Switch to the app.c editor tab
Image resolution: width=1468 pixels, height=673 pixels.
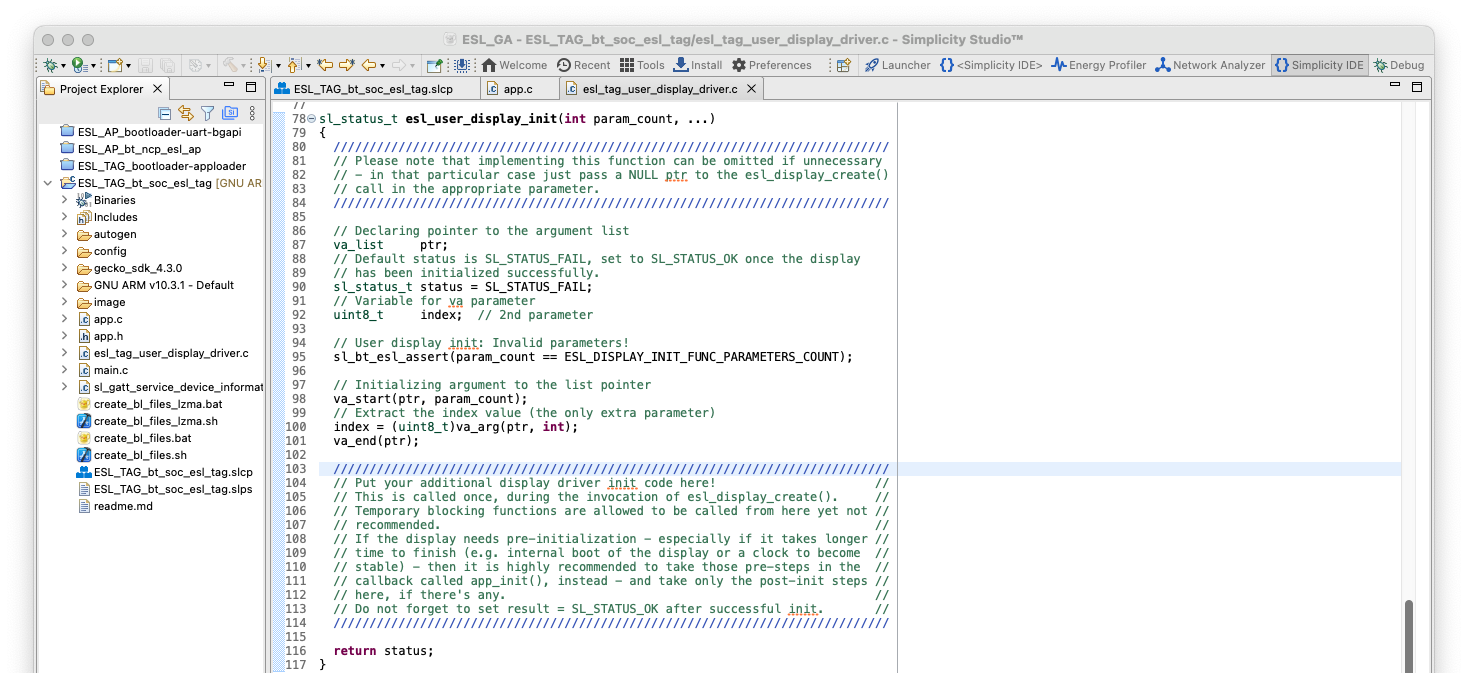click(516, 89)
